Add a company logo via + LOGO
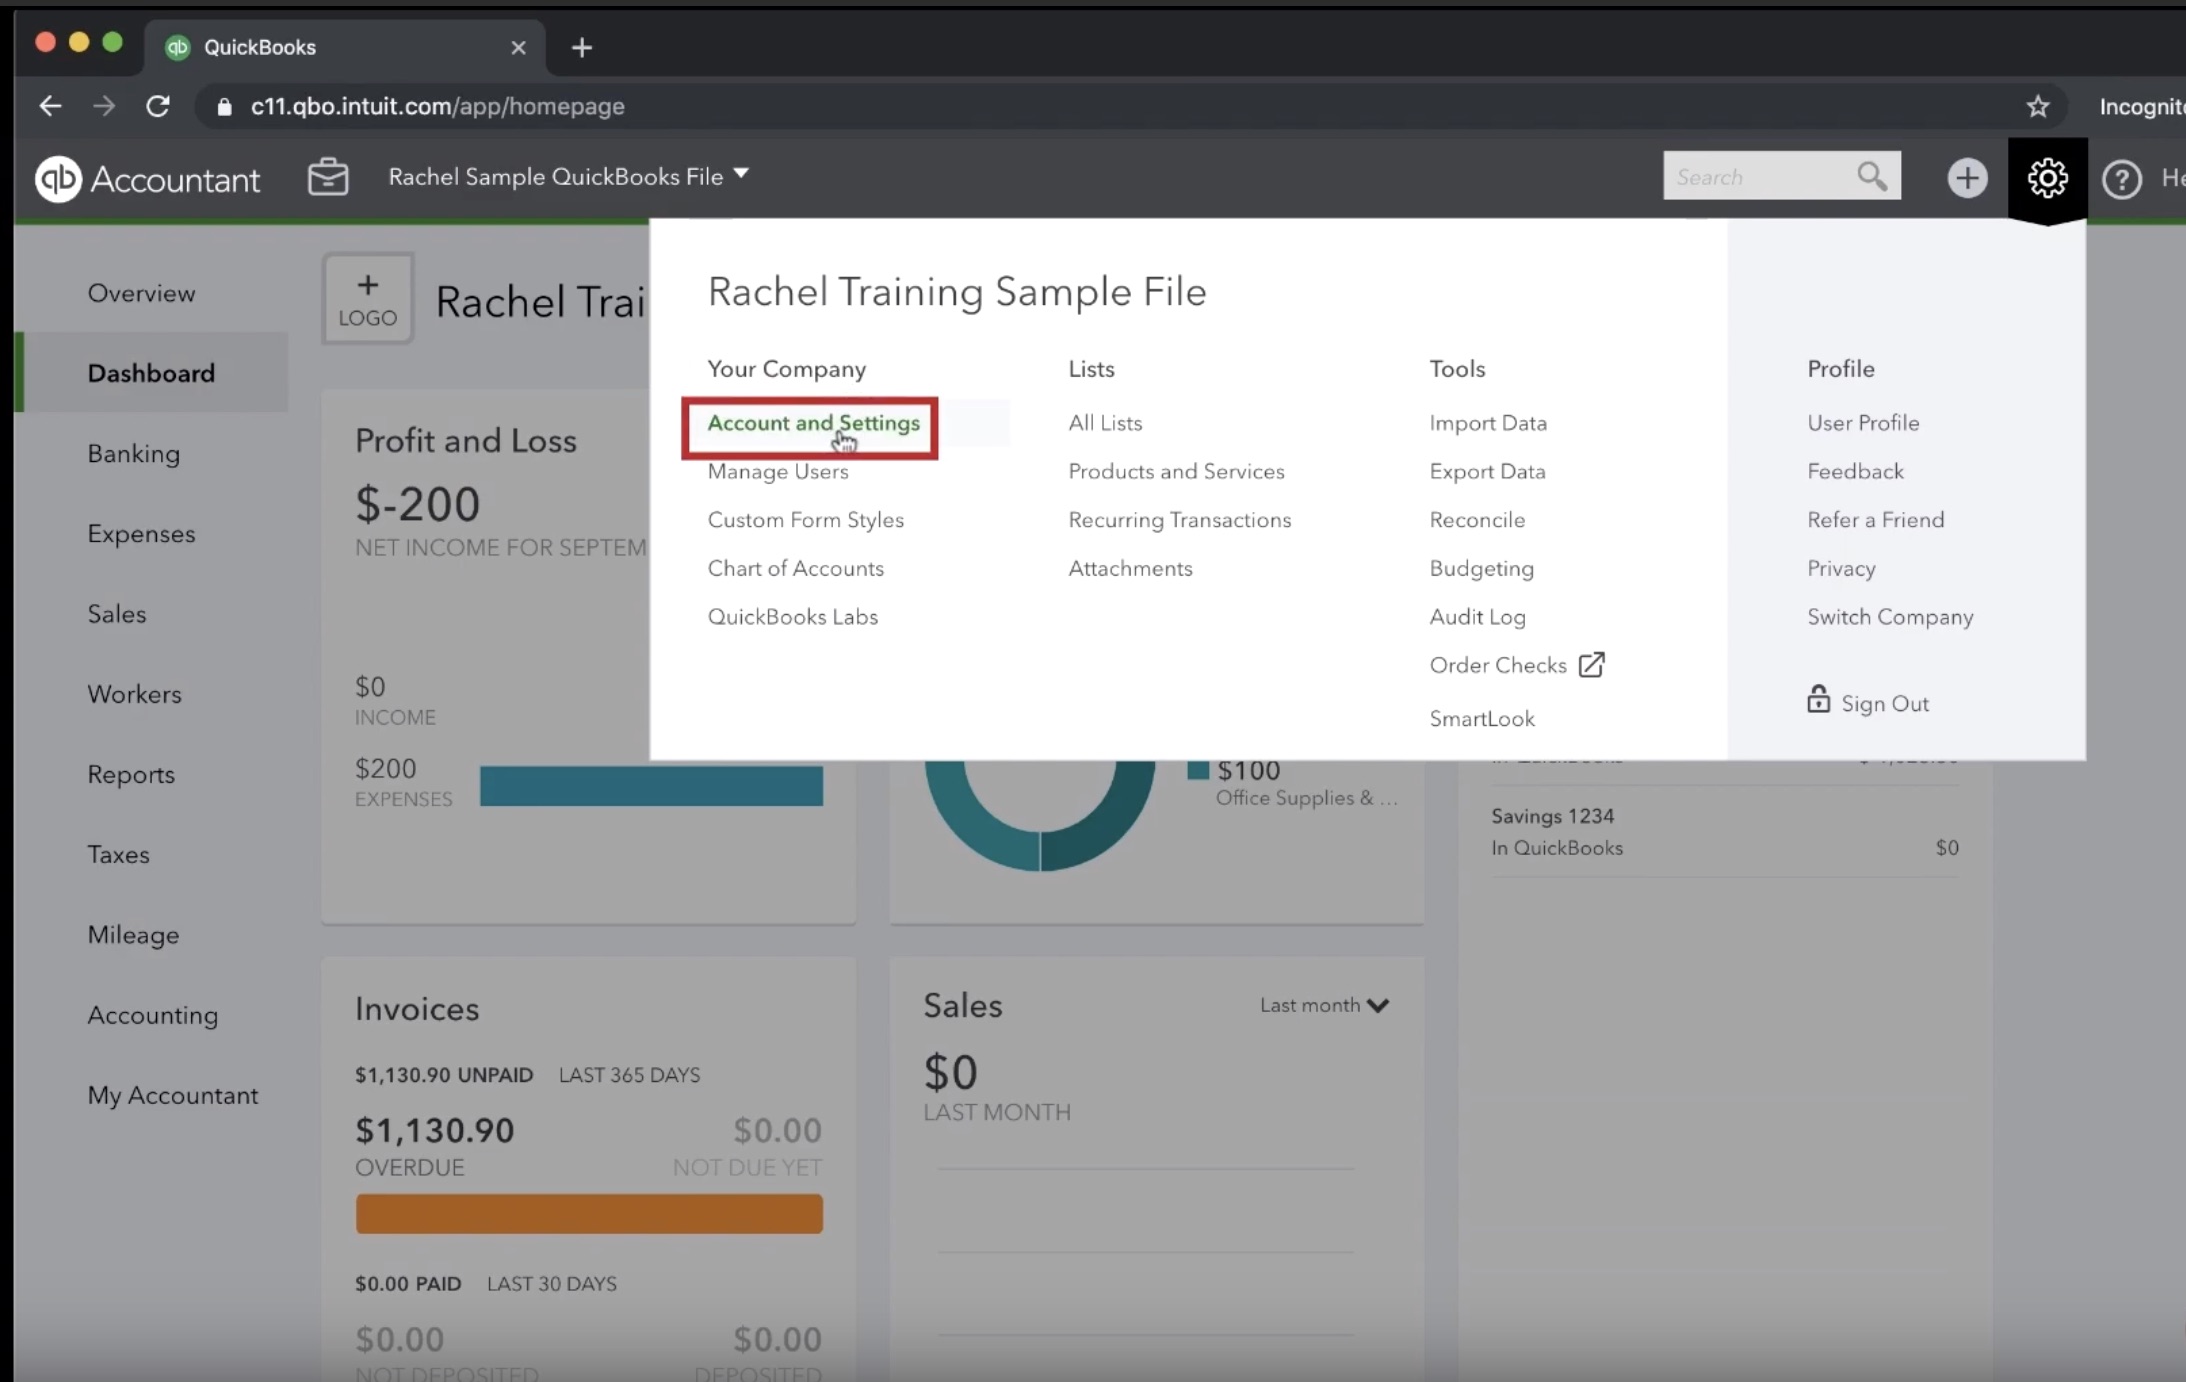 pos(368,299)
